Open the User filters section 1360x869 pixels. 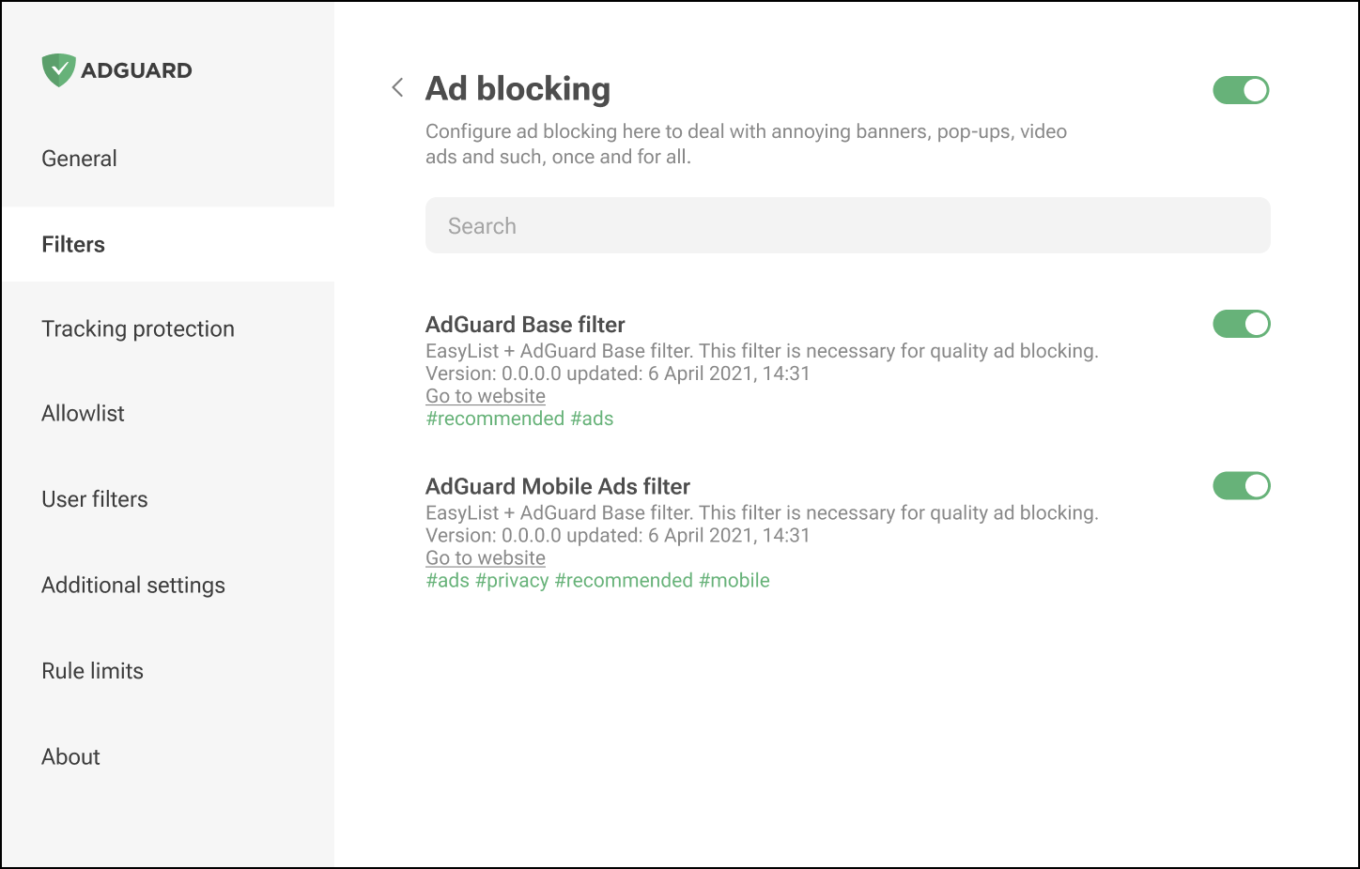[x=94, y=499]
